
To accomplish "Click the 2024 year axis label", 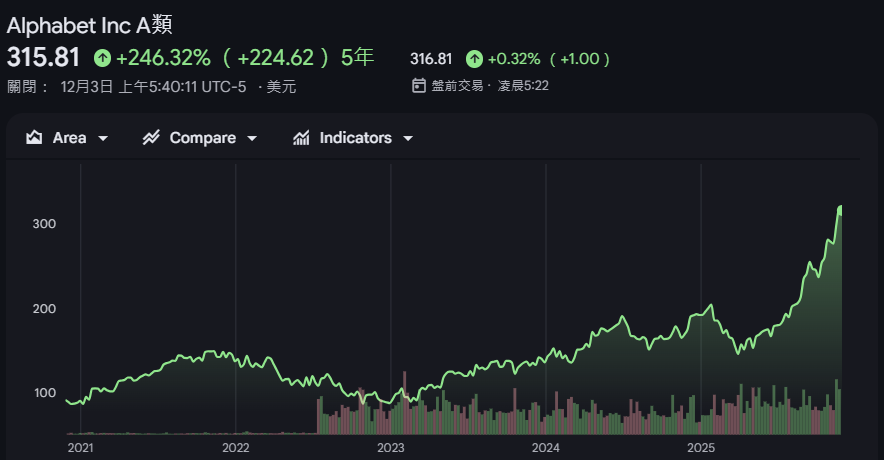I will click(x=546, y=448).
